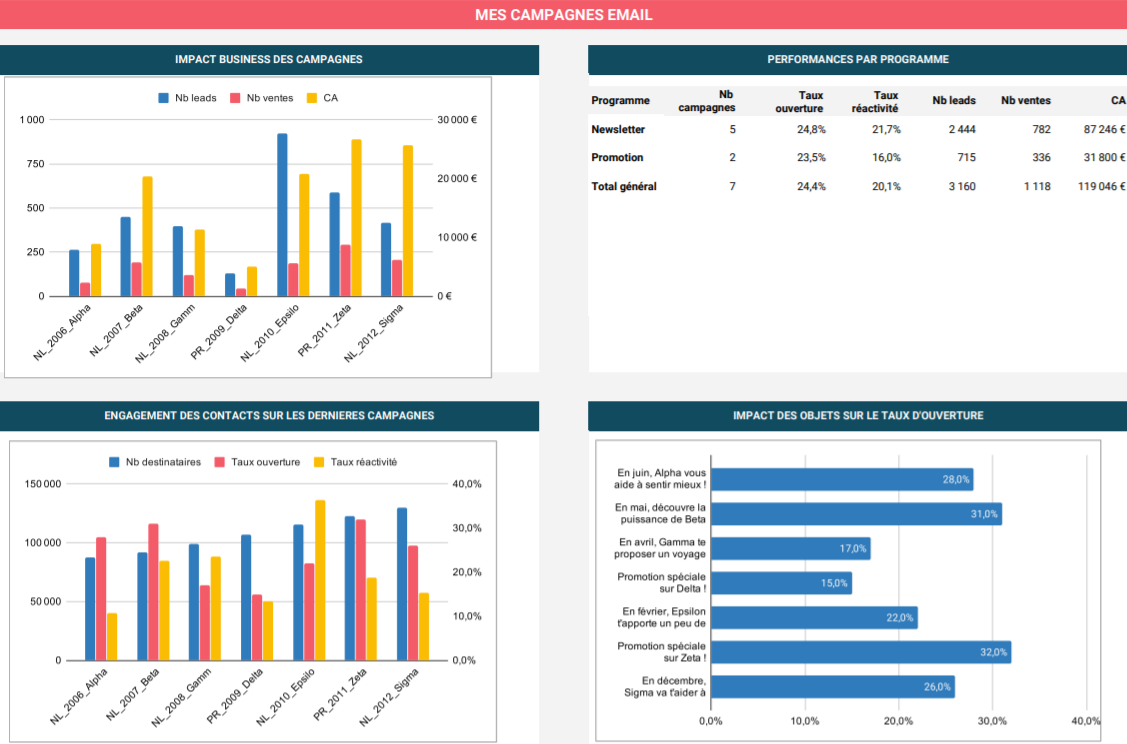1127x744 pixels.
Task: Click the 24,4% total opening rate cell
Action: 811,186
